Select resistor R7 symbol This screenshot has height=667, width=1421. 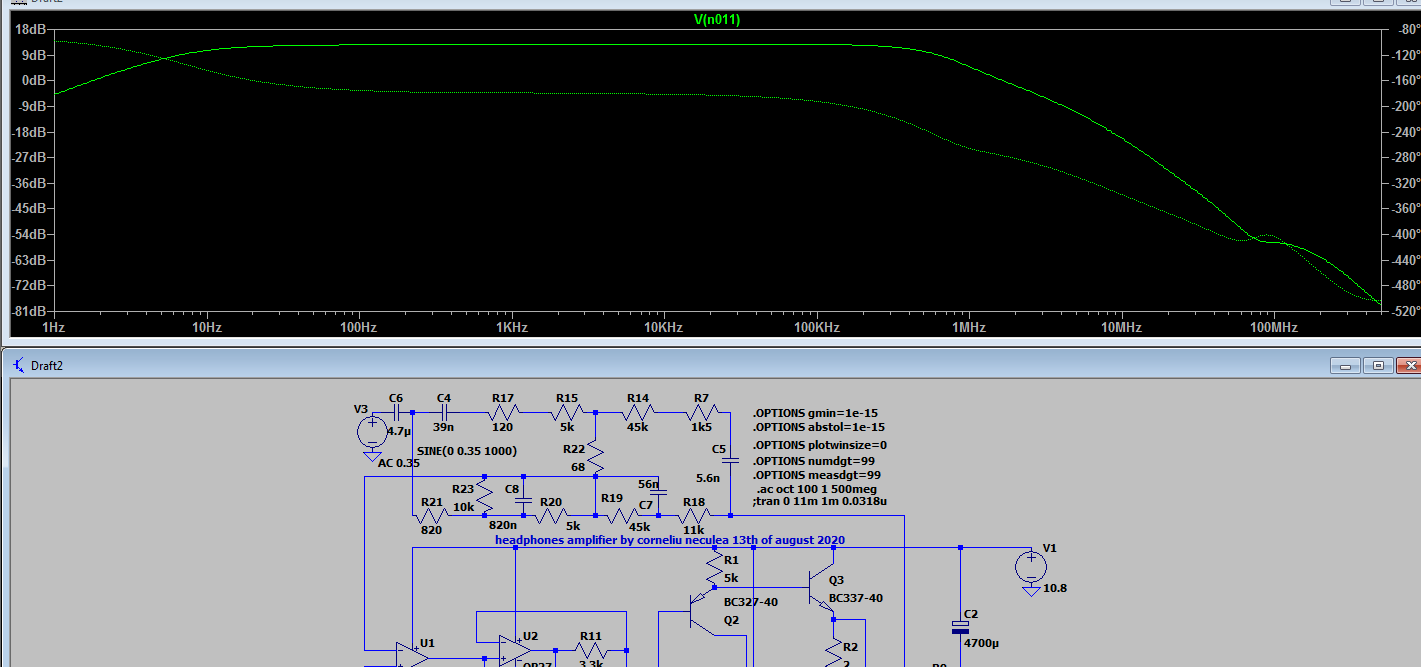702,411
